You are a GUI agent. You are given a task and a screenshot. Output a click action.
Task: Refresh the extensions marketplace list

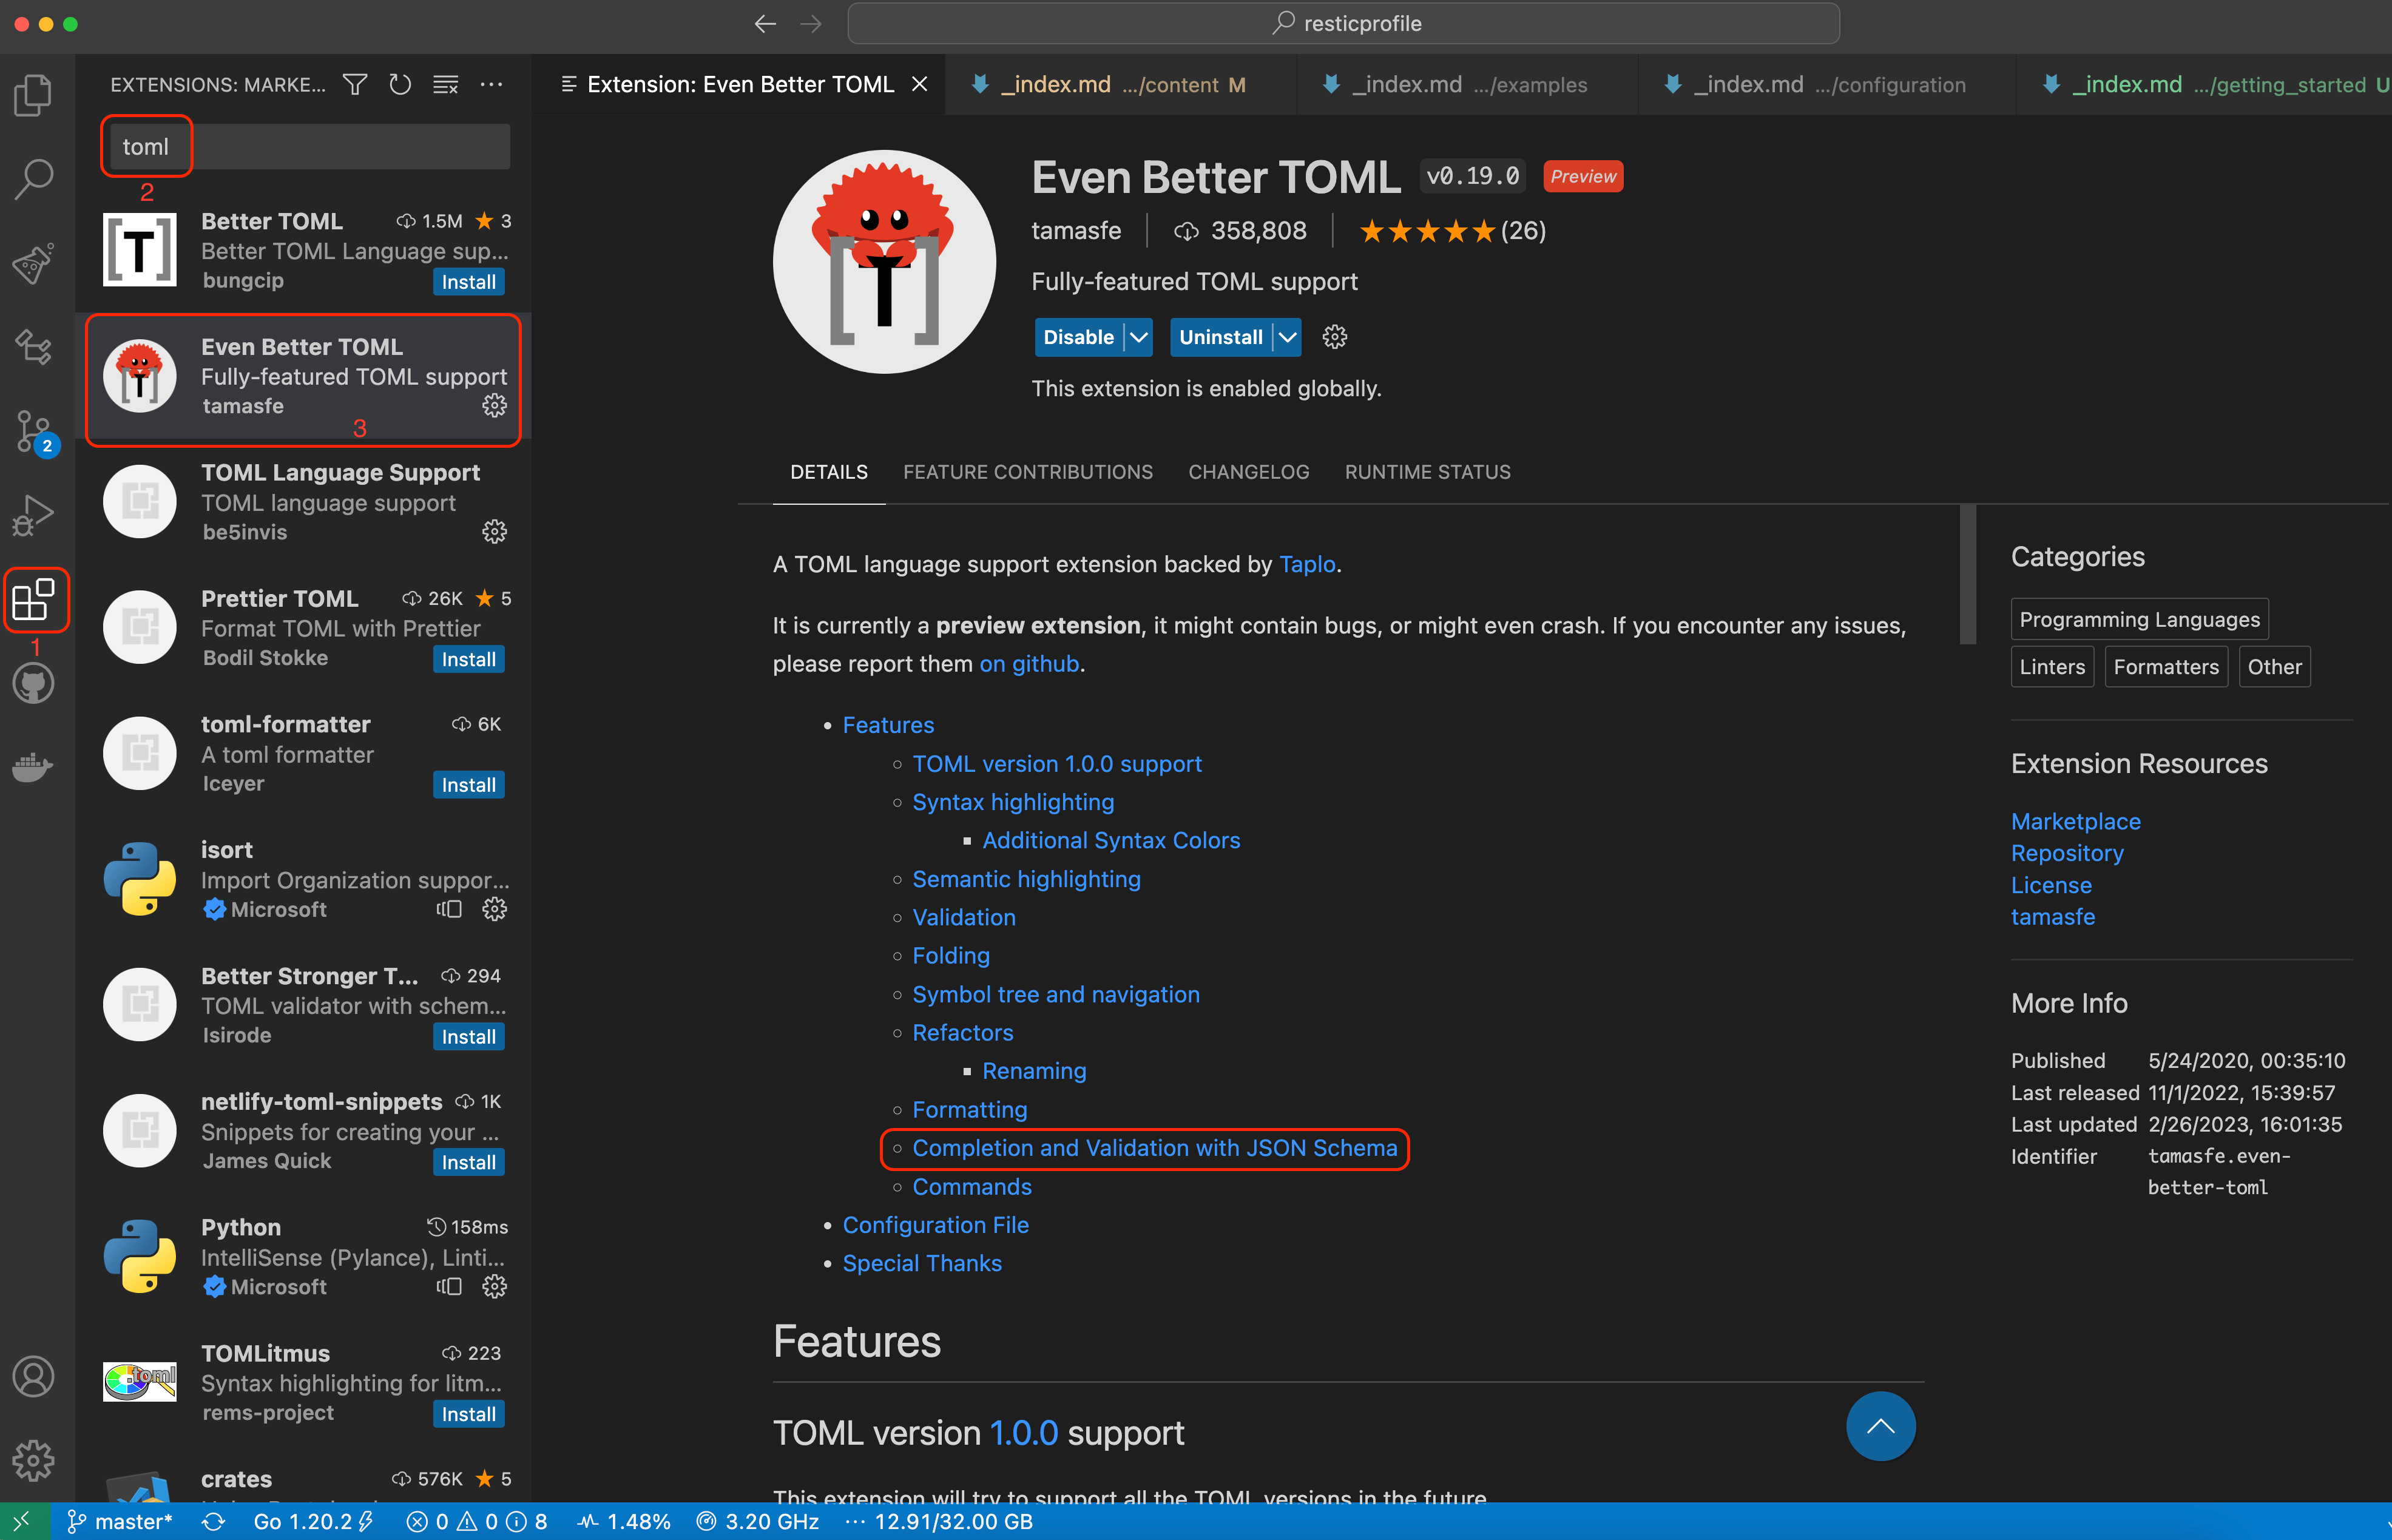click(400, 84)
